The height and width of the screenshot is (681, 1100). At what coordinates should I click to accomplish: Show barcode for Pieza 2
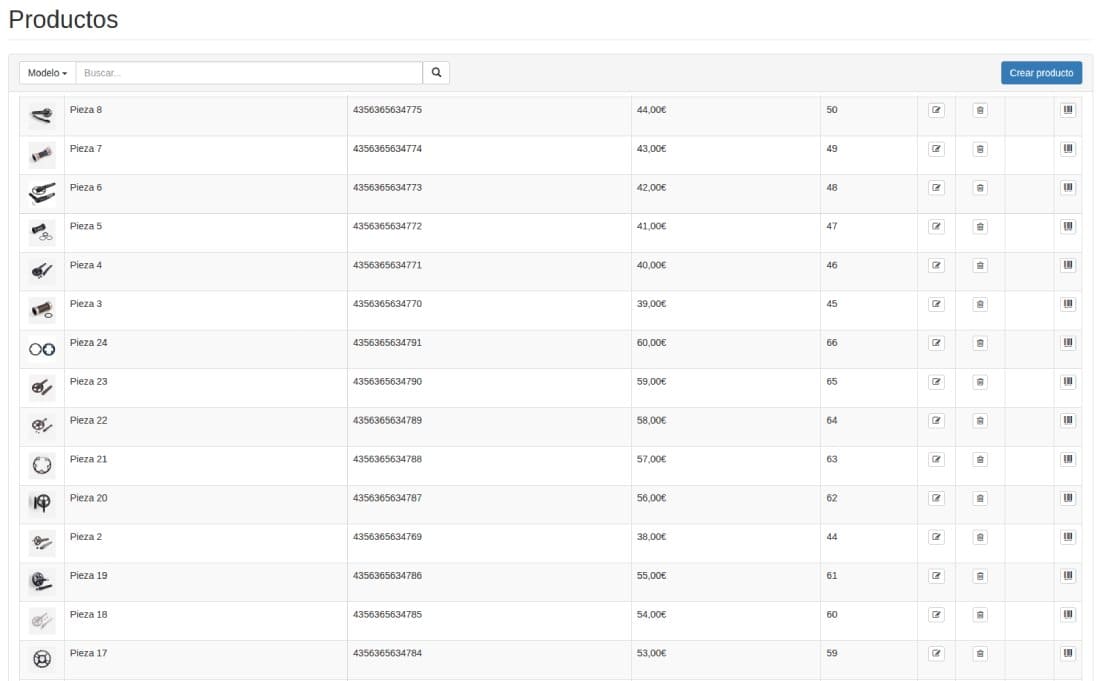pos(1068,537)
